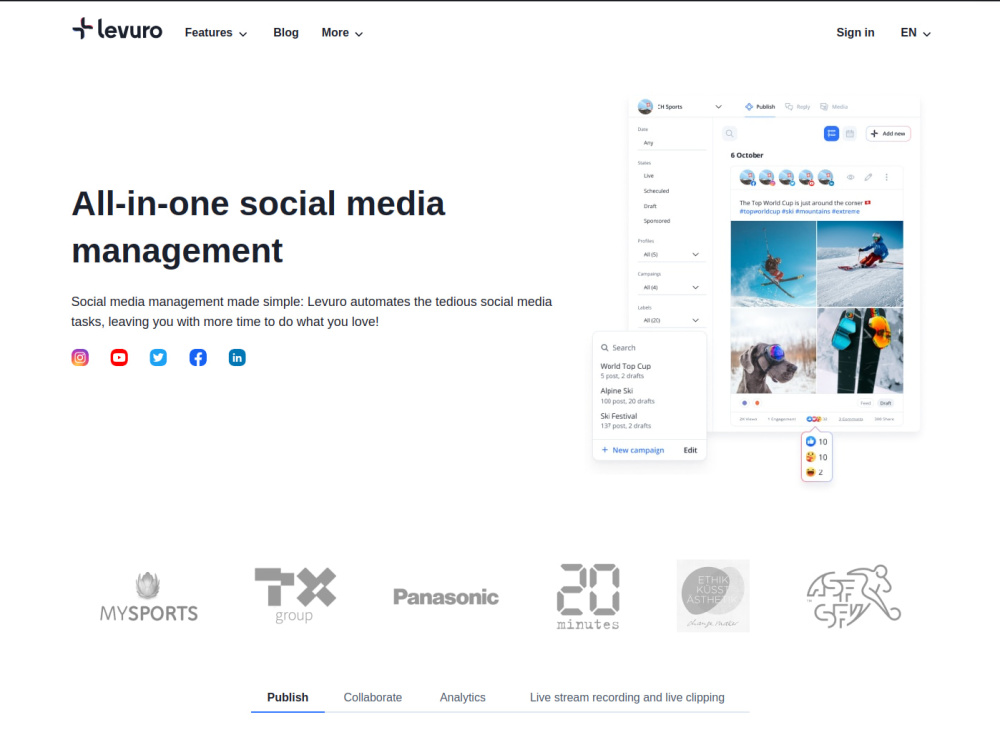Click the MySports logo

(149, 596)
